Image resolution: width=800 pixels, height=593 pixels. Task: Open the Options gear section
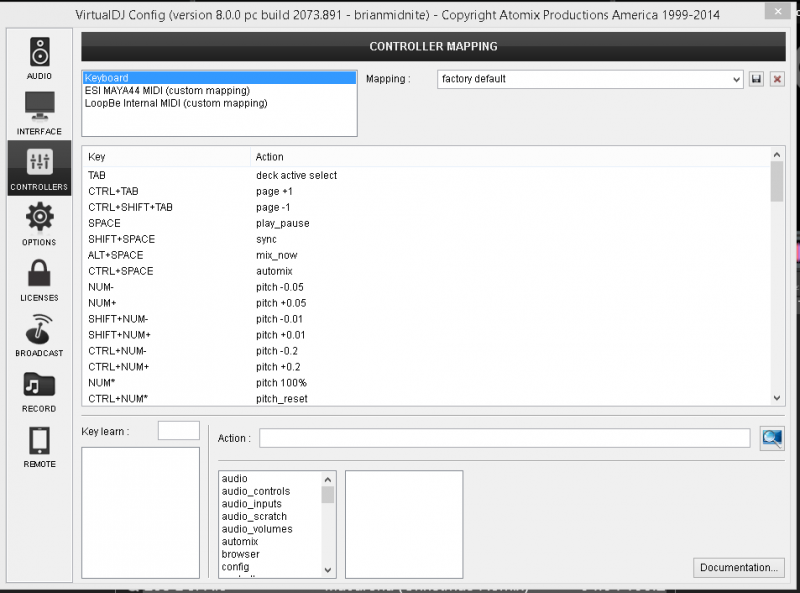pos(39,224)
